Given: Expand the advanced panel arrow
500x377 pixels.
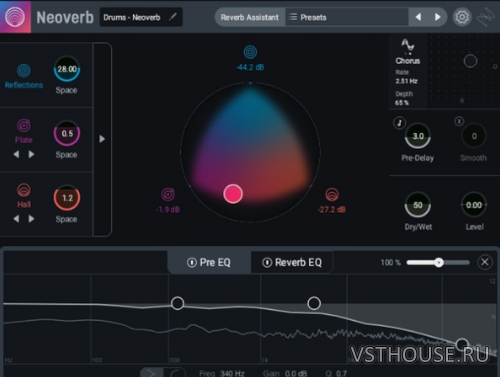Looking at the screenshot, I should [102, 139].
